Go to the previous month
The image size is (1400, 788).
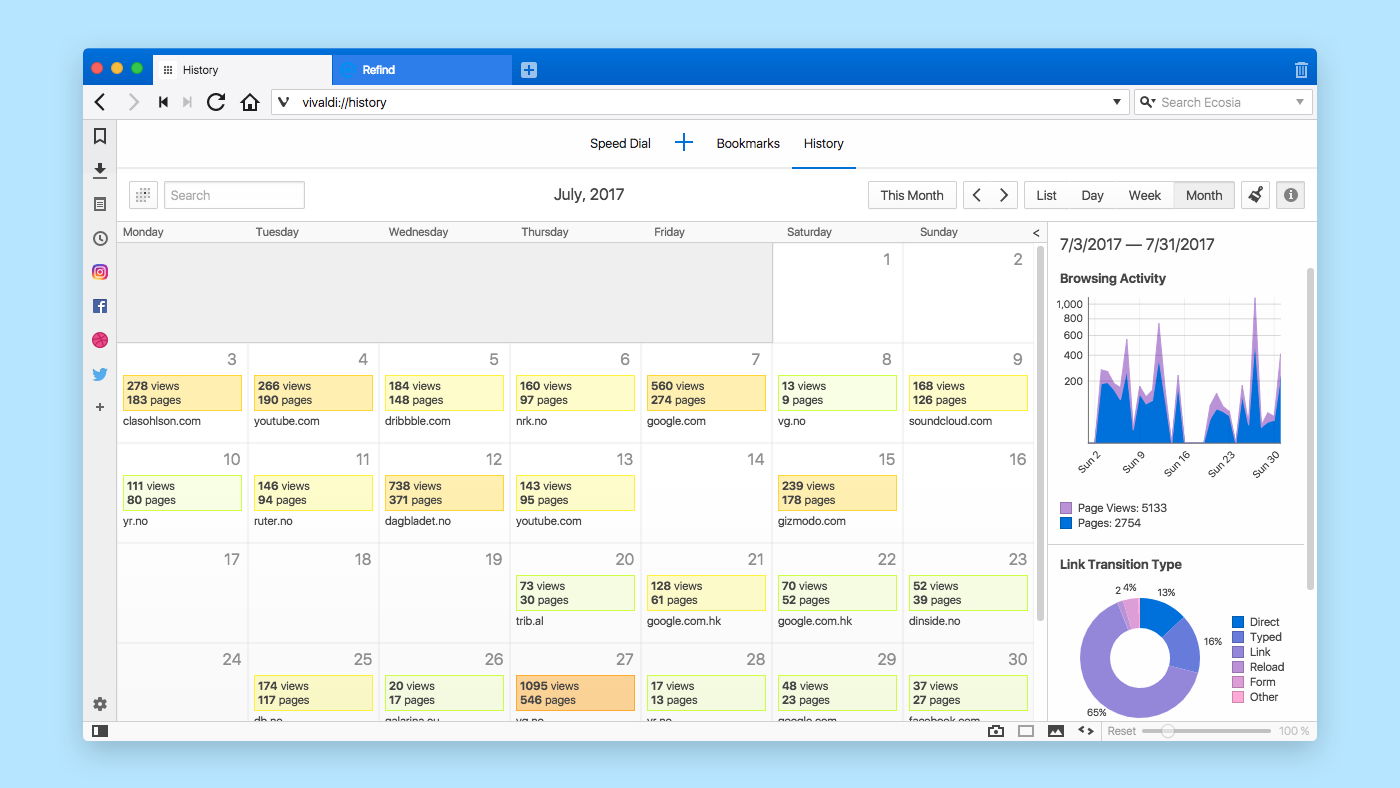977,195
